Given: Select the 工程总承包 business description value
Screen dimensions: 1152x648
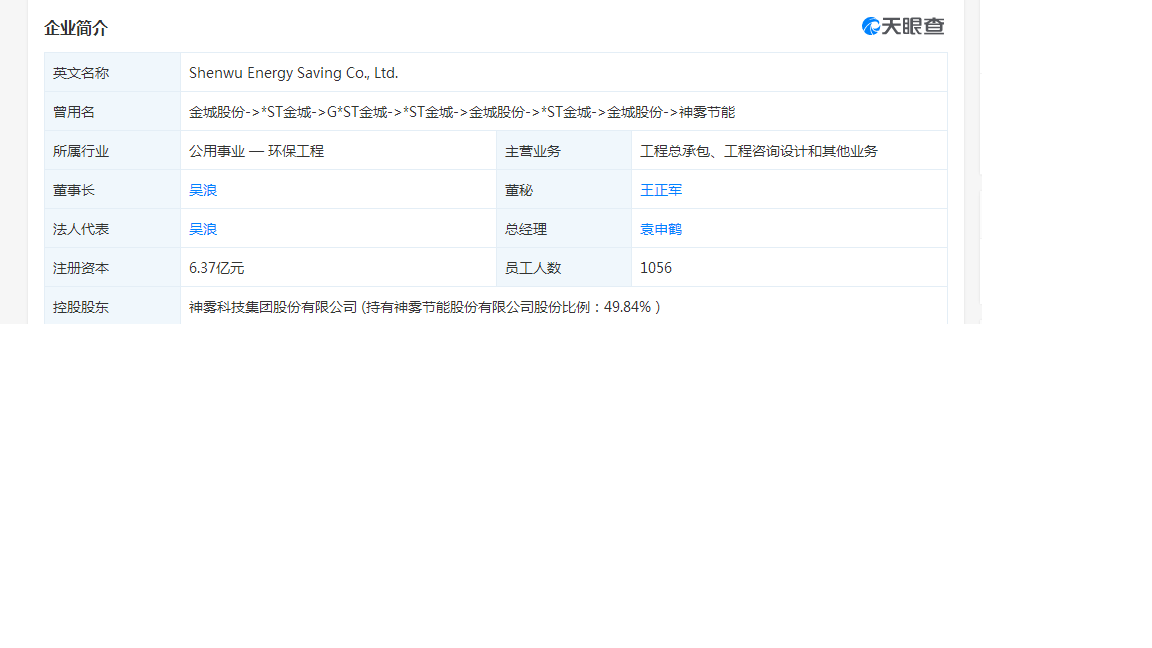Looking at the screenshot, I should pyautogui.click(x=759, y=151).
